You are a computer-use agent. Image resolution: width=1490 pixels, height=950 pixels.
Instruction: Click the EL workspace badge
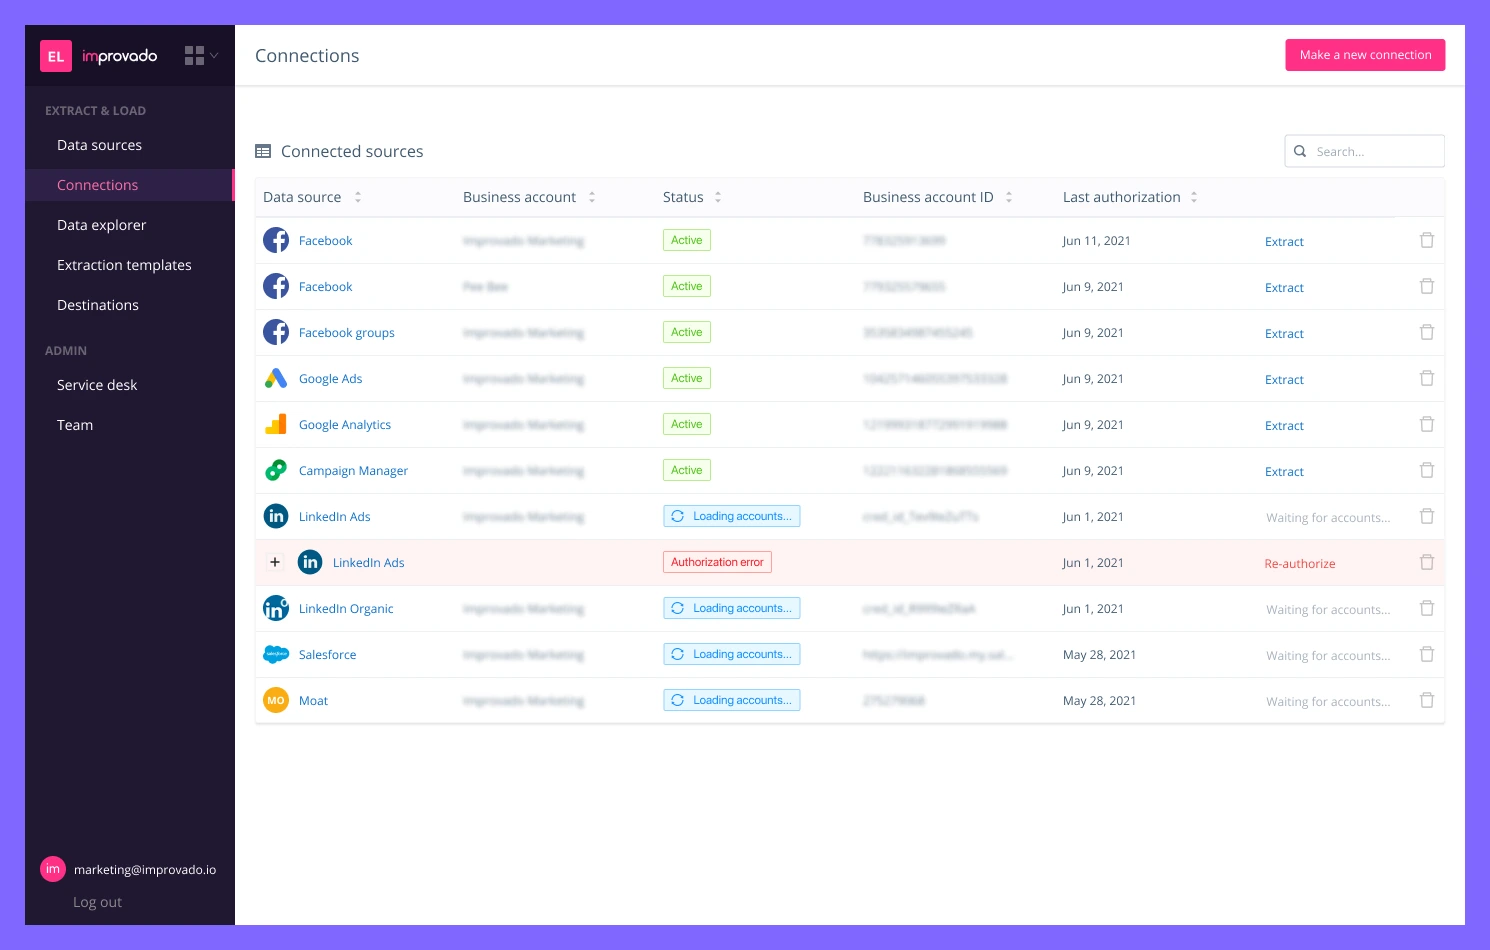click(56, 56)
